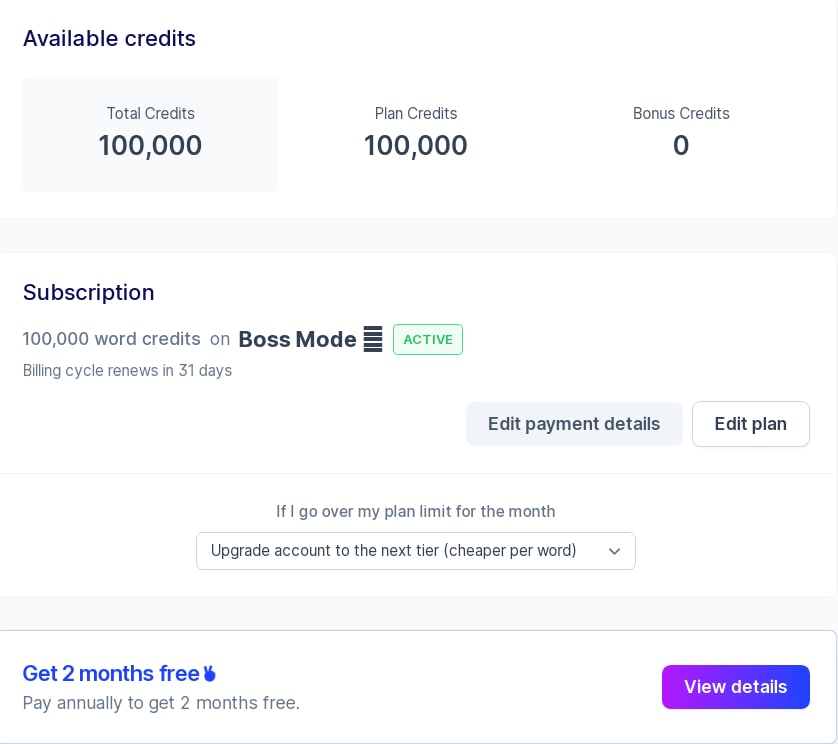Click the Edit plan button
The image size is (838, 744).
pyautogui.click(x=750, y=424)
